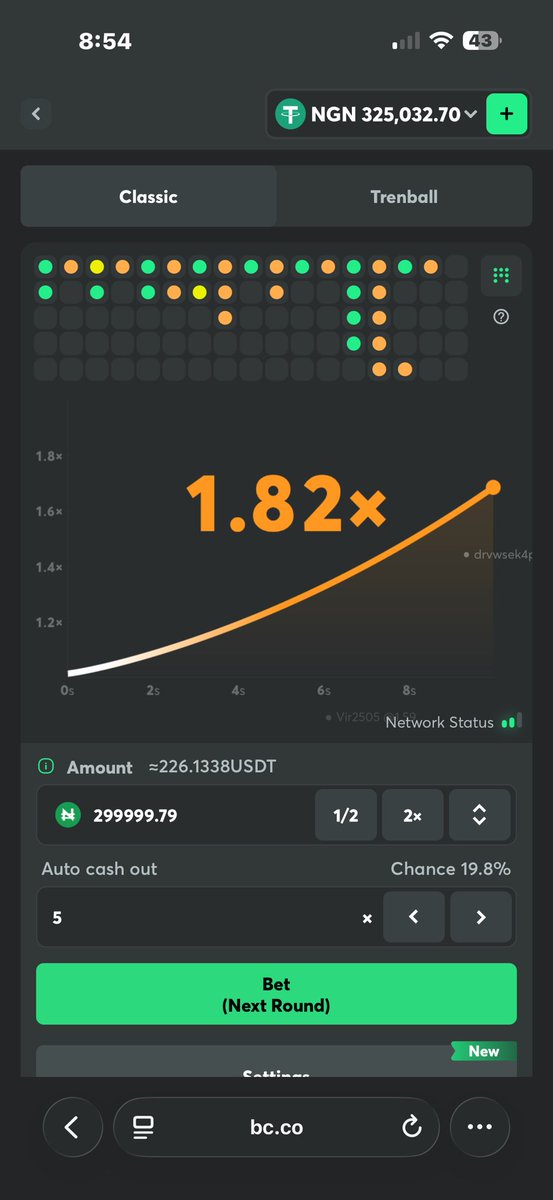Screen dimensions: 553x1200
Task: Open the browser three-dots menu
Action: [x=479, y=1127]
